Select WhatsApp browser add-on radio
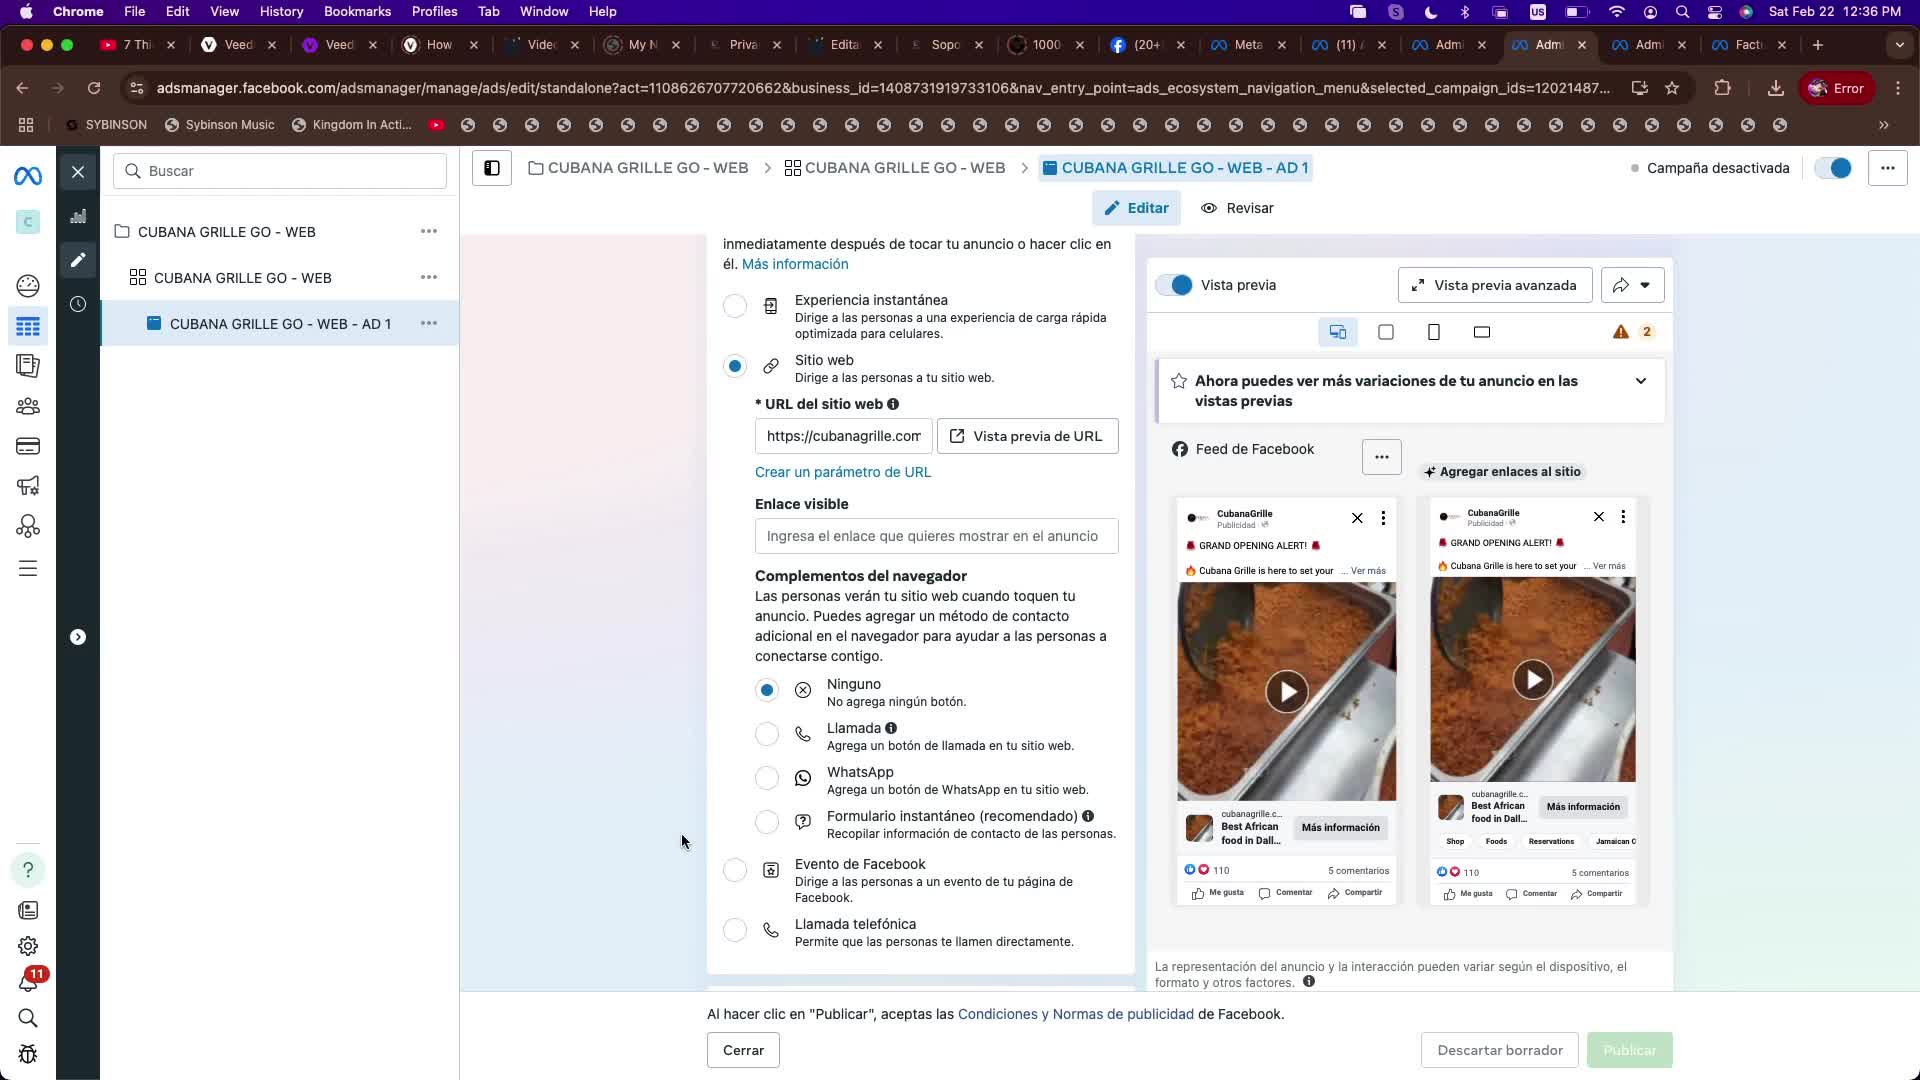This screenshot has height=1080, width=1920. (x=767, y=778)
